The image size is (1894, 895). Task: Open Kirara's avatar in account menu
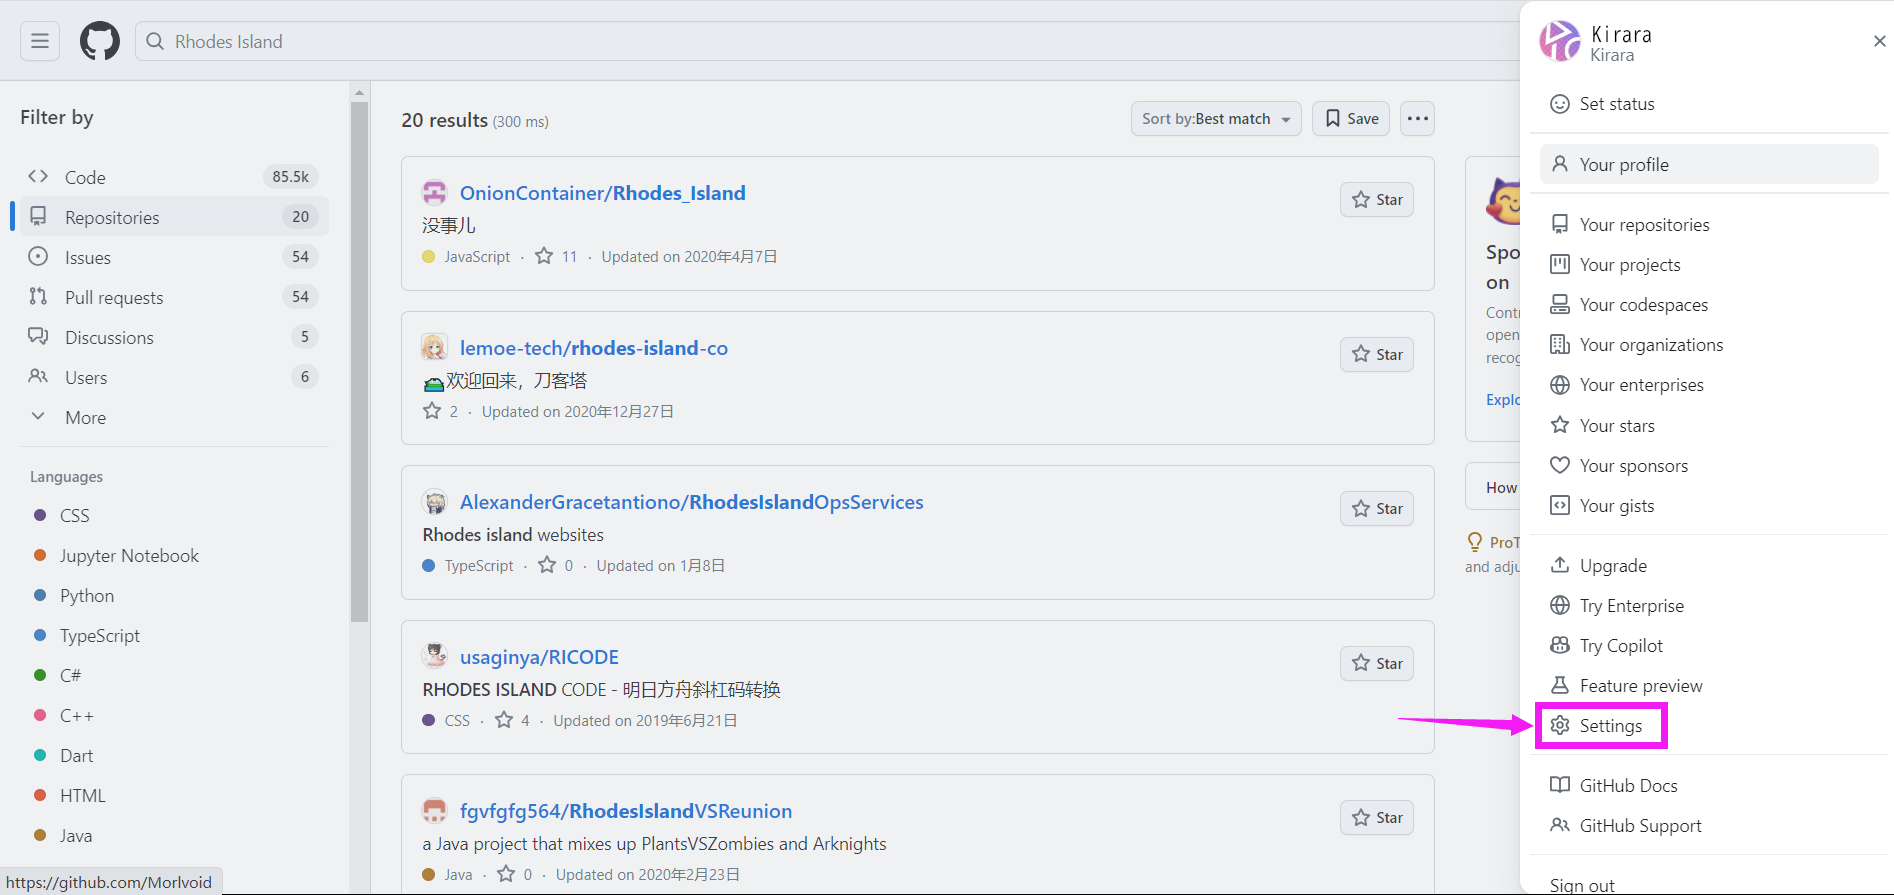tap(1560, 41)
